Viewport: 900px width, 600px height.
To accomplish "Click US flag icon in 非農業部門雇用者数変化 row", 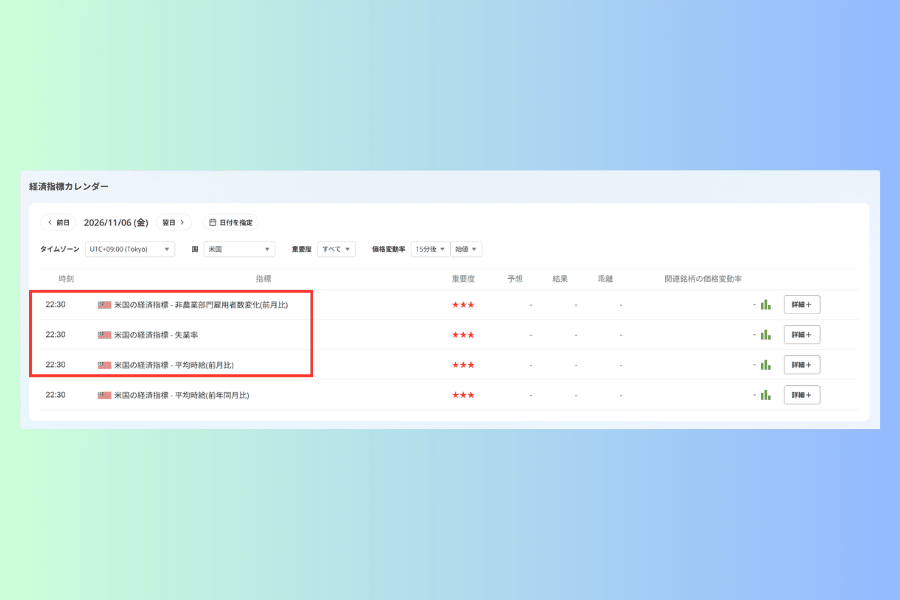I will (104, 305).
